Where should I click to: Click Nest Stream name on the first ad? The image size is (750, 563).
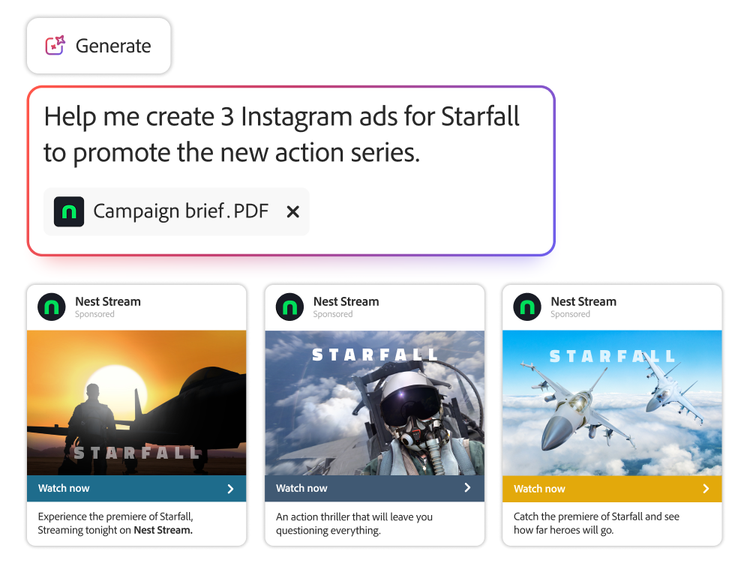pos(108,301)
